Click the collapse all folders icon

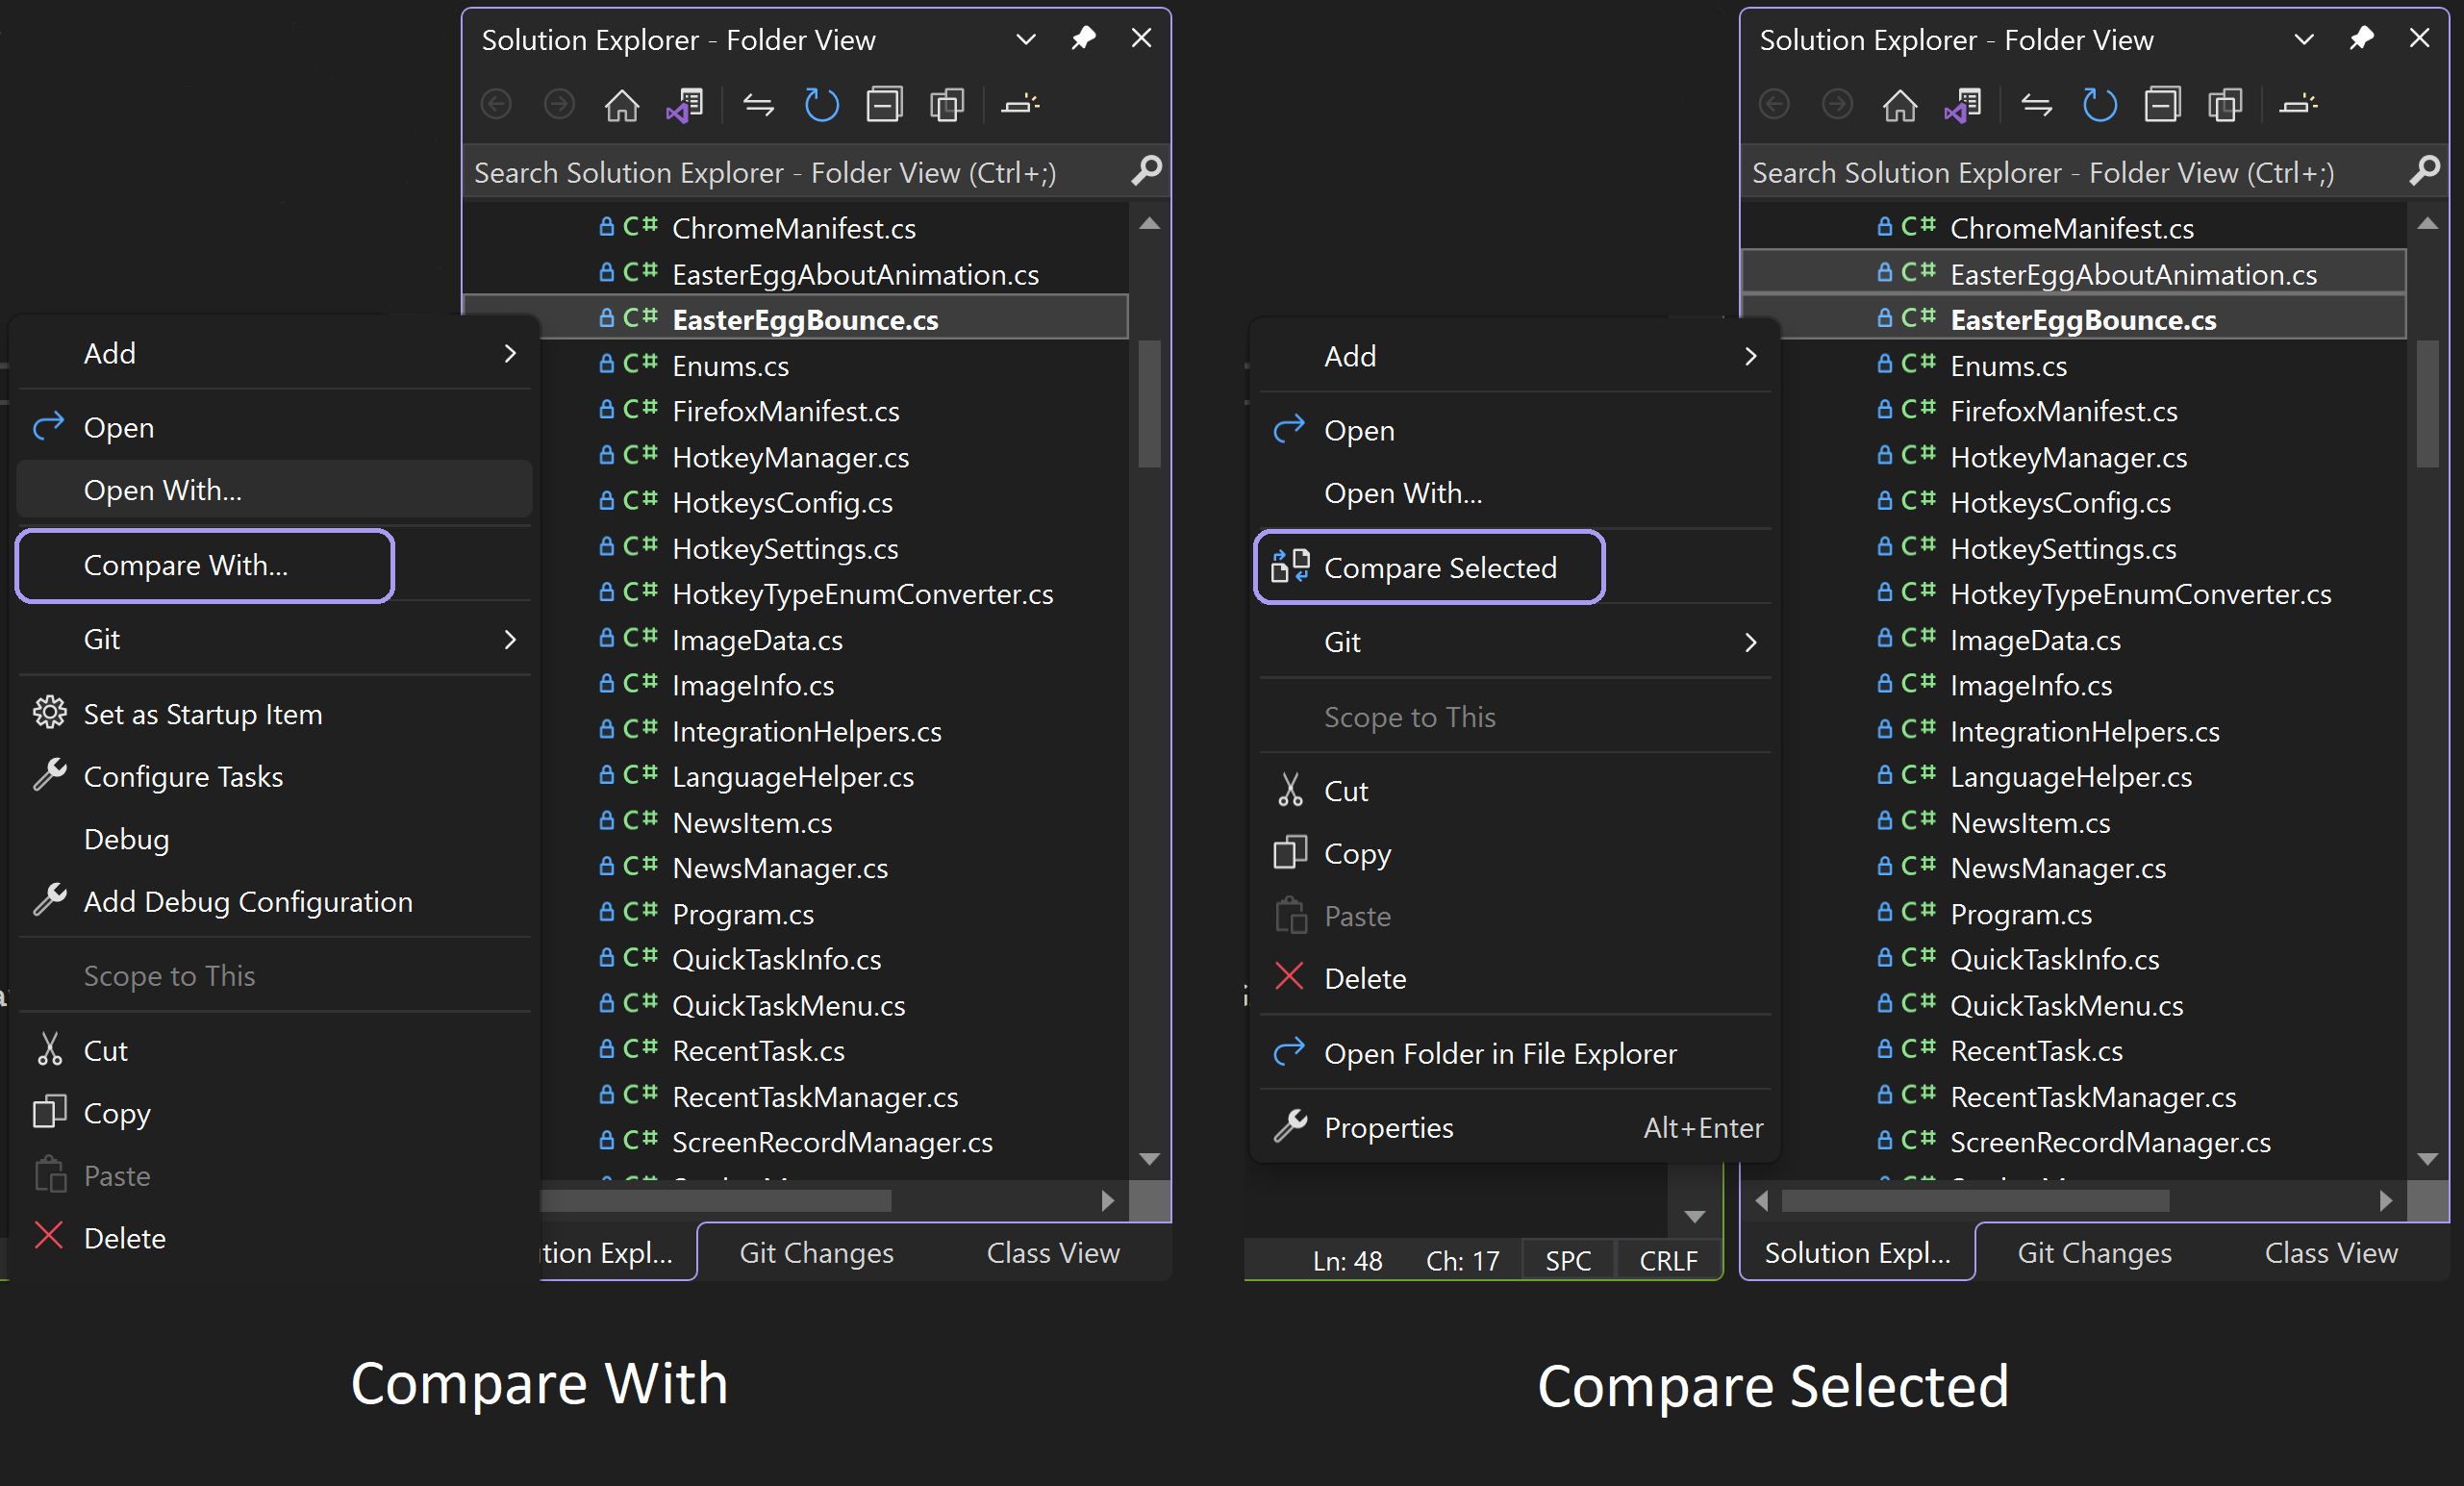[887, 106]
